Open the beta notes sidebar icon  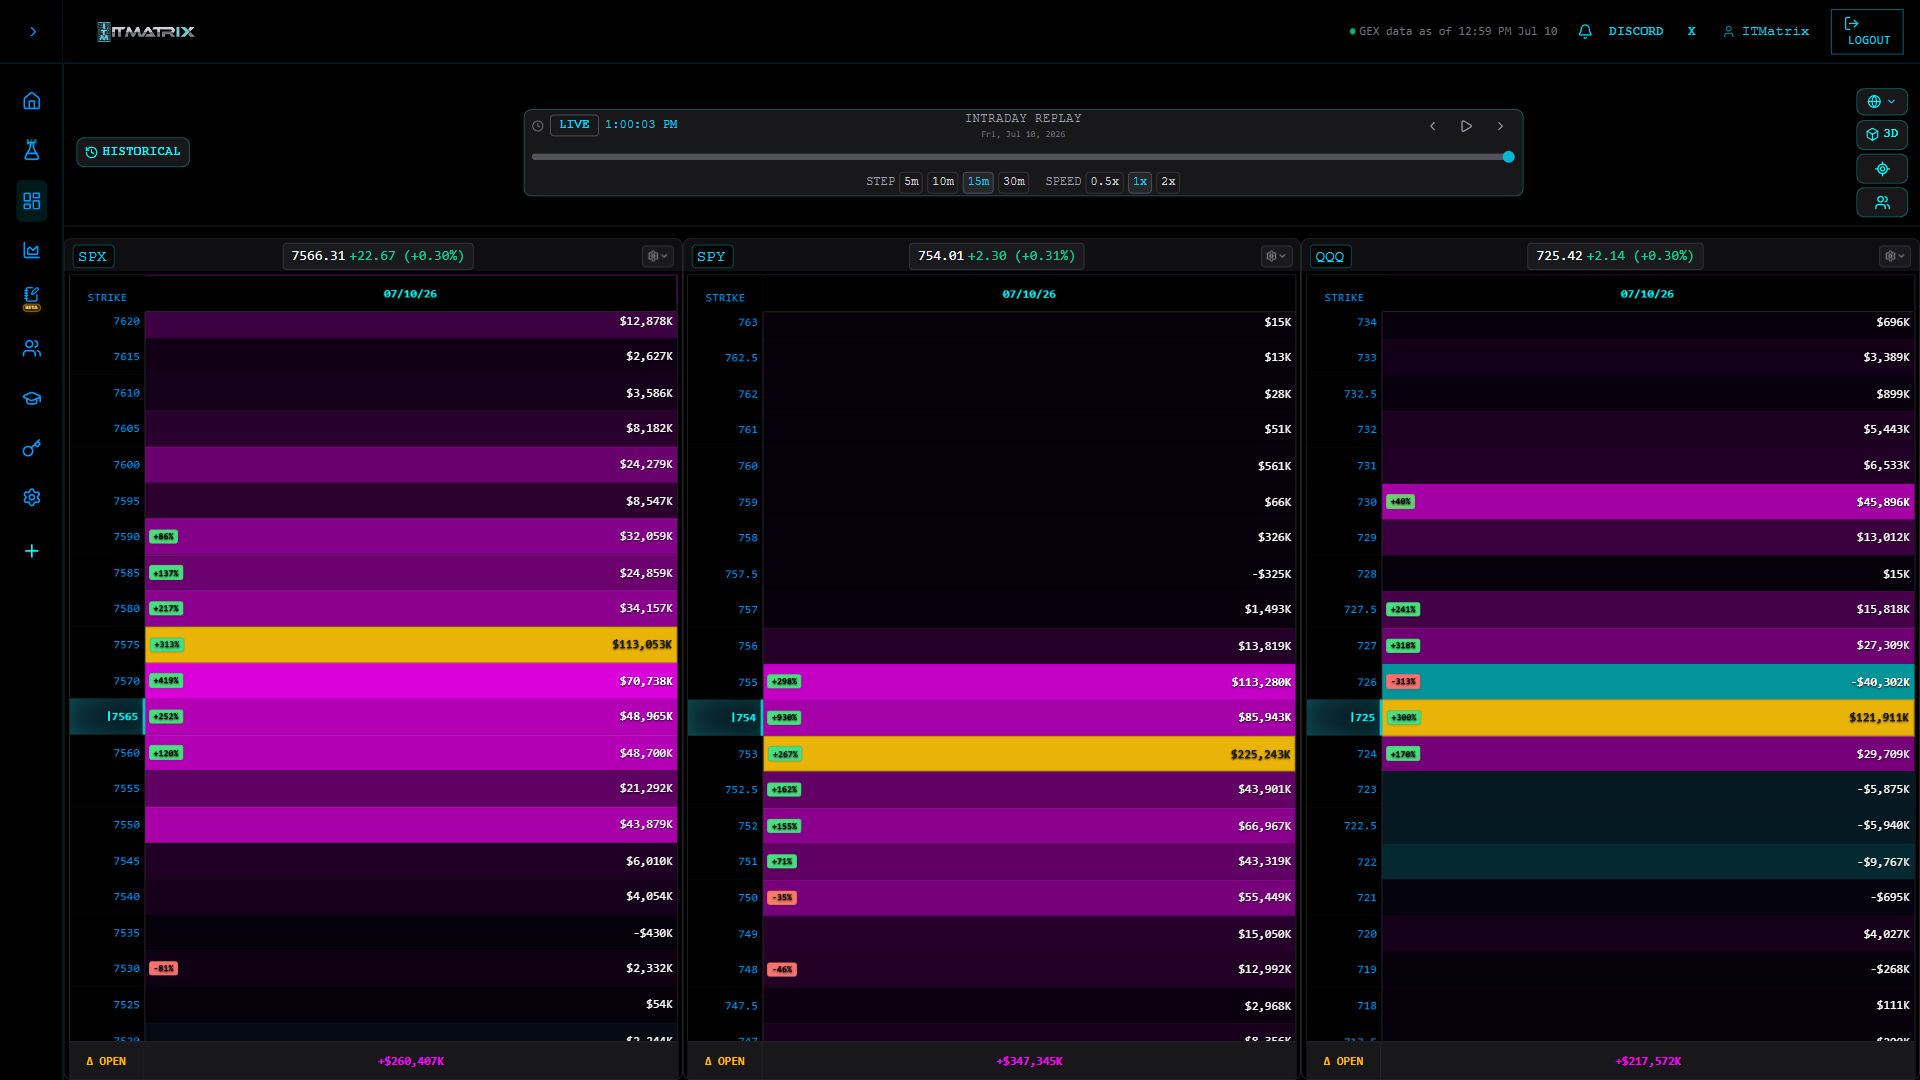pos(32,298)
